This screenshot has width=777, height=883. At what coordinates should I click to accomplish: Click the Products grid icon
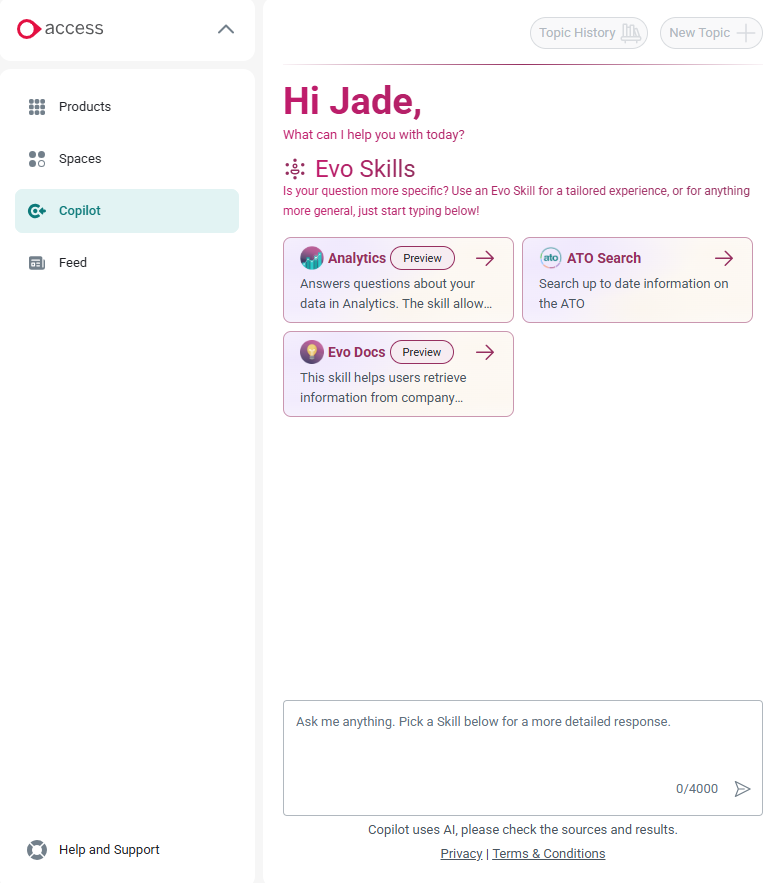pos(37,106)
